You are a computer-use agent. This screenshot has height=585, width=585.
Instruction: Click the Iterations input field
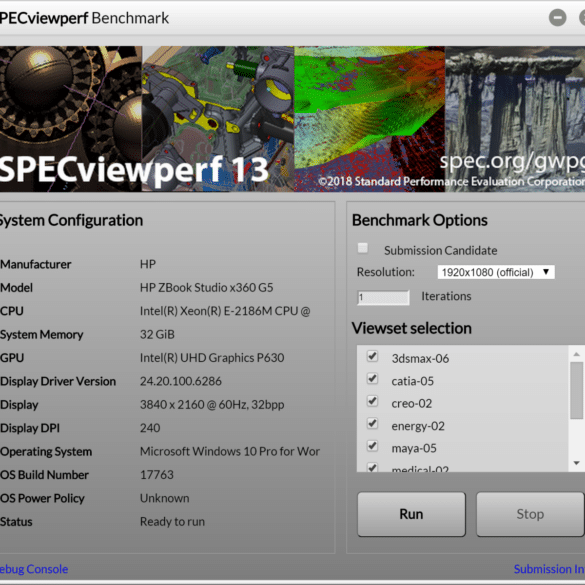click(x=383, y=297)
